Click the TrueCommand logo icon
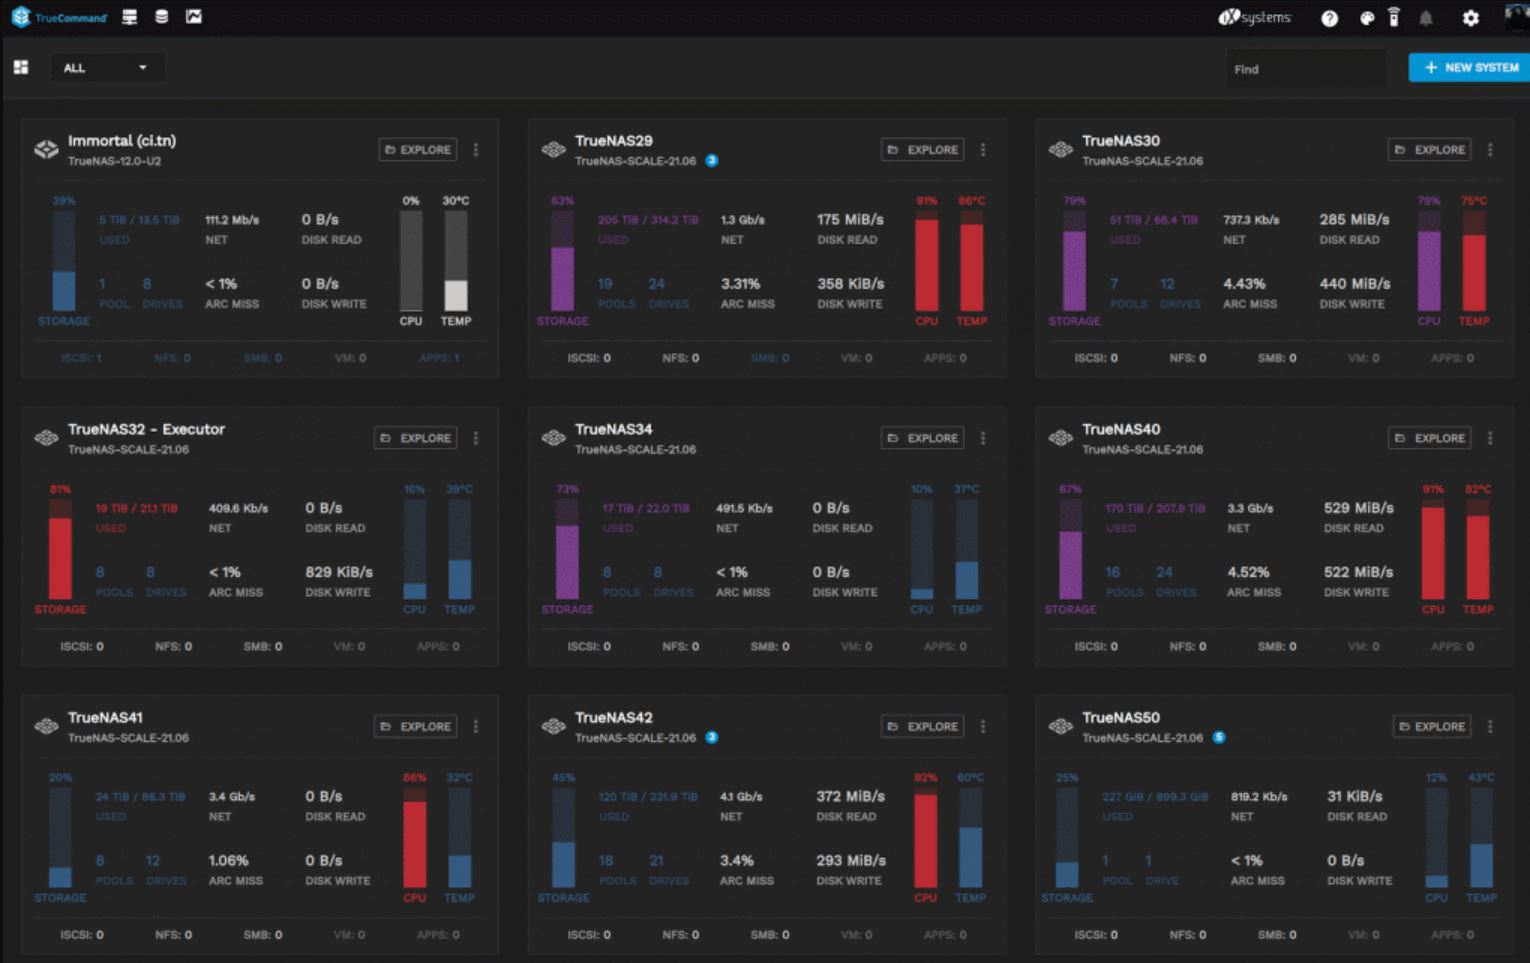Image resolution: width=1530 pixels, height=963 pixels. (x=21, y=17)
